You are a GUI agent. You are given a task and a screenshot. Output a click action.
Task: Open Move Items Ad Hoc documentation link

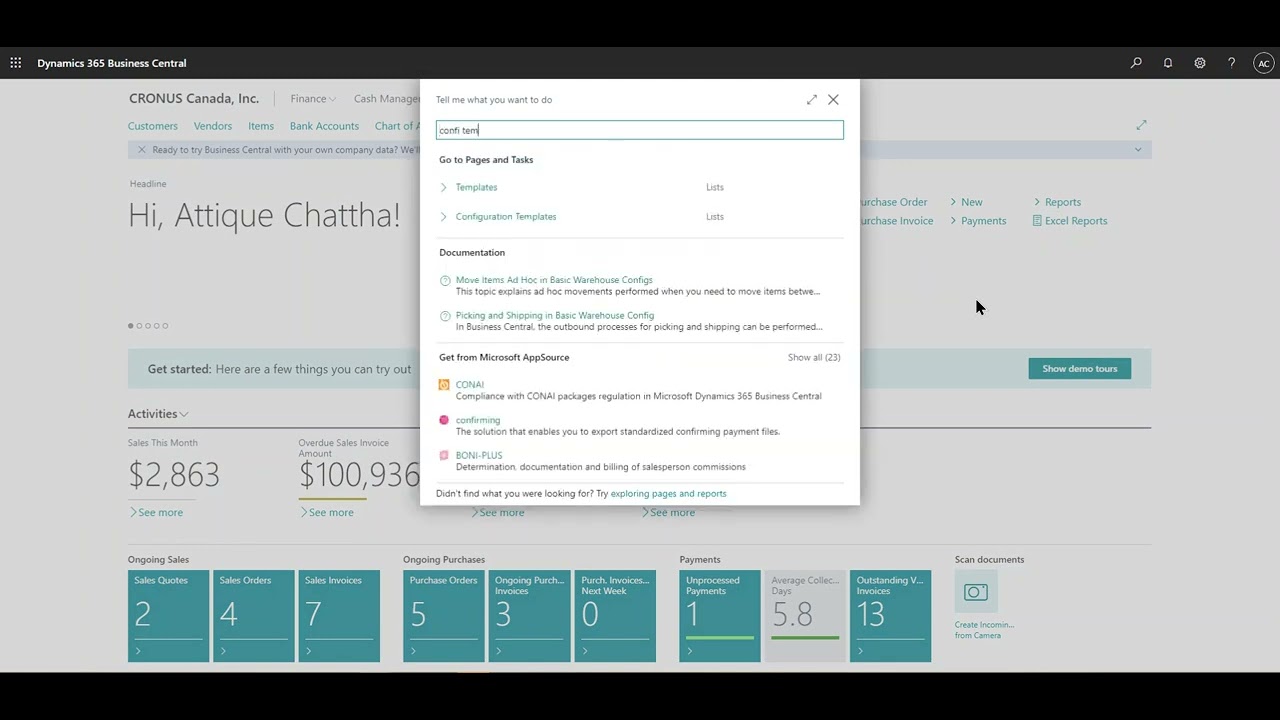(x=554, y=280)
